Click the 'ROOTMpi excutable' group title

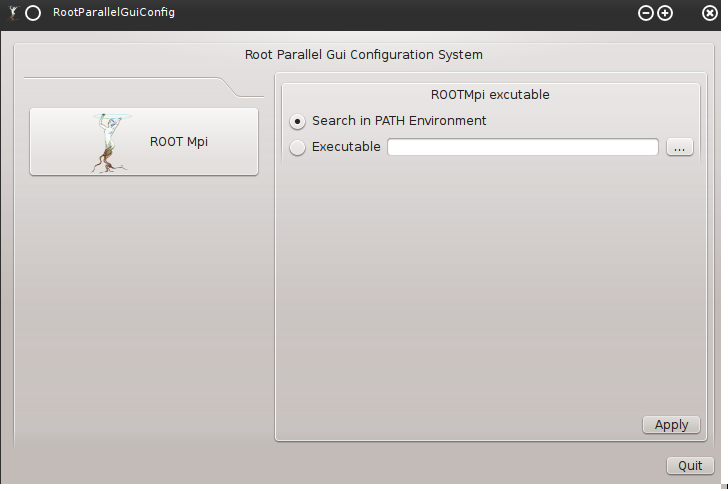point(490,95)
